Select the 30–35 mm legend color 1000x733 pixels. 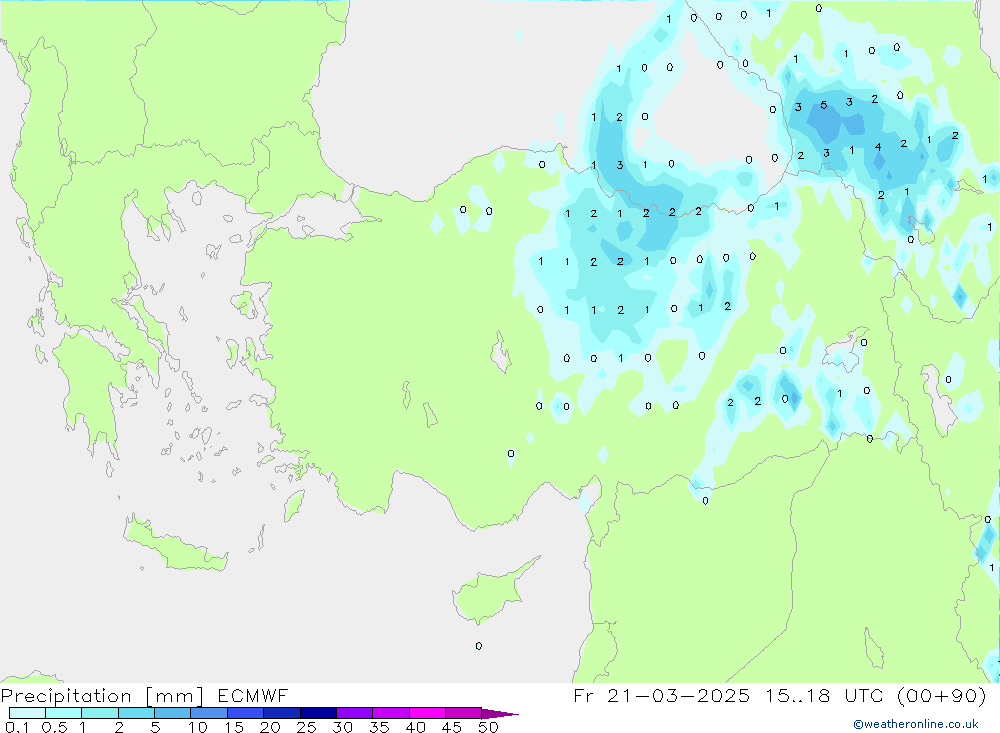[x=354, y=713]
